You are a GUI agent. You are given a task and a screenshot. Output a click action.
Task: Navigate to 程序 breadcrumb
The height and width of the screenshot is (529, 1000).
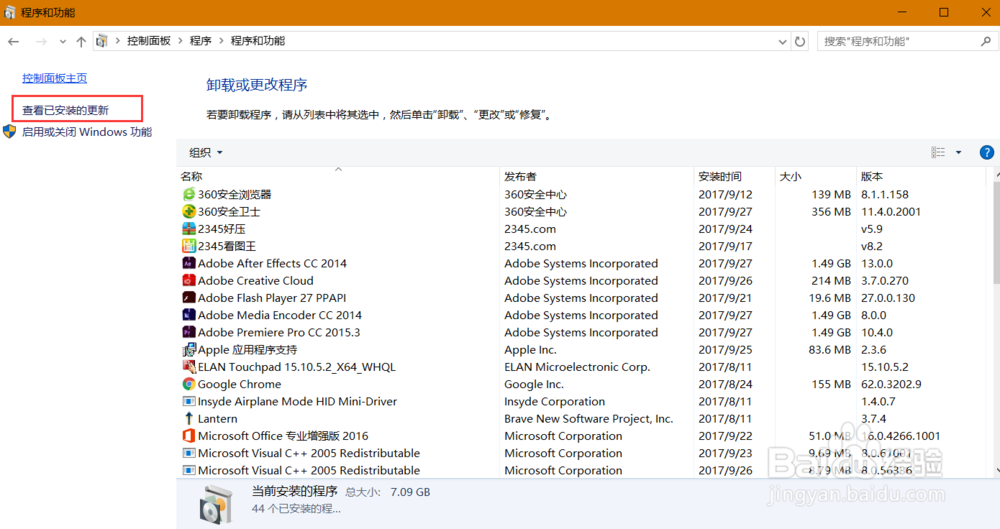[x=200, y=41]
